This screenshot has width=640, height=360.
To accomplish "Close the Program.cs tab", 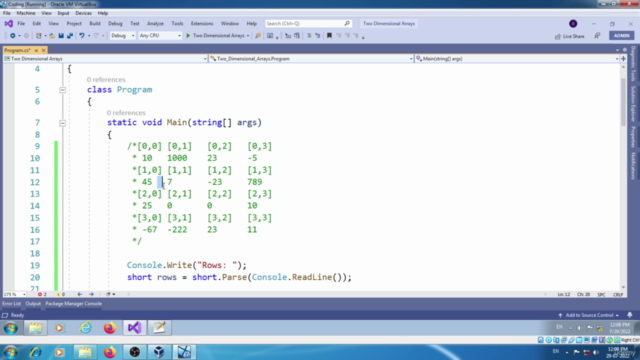I will click(x=43, y=50).
